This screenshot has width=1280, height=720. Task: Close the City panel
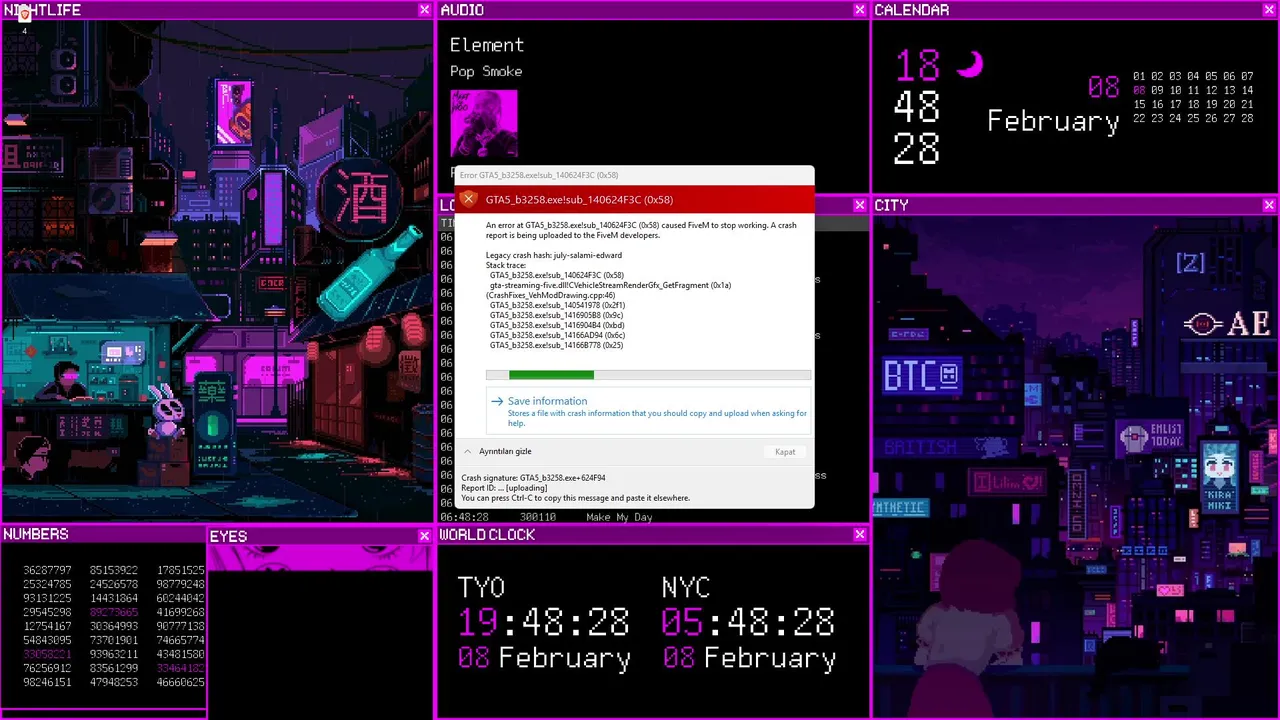tap(1269, 205)
